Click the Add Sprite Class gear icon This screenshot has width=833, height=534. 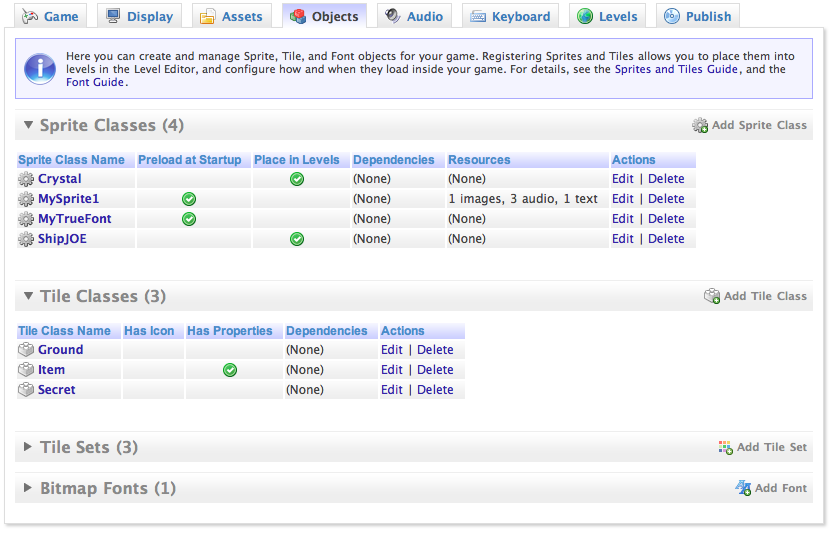700,126
